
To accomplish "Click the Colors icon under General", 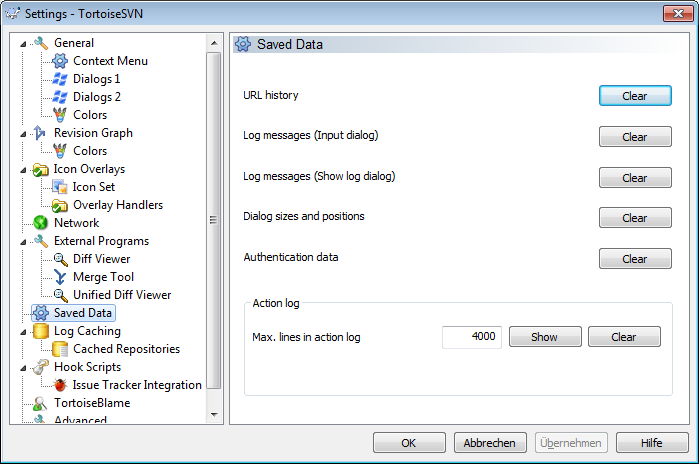I will pyautogui.click(x=60, y=115).
